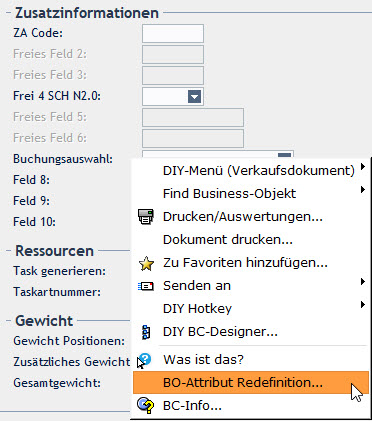
Task: Click the Freies Feld 5 input box
Action: [x=193, y=117]
